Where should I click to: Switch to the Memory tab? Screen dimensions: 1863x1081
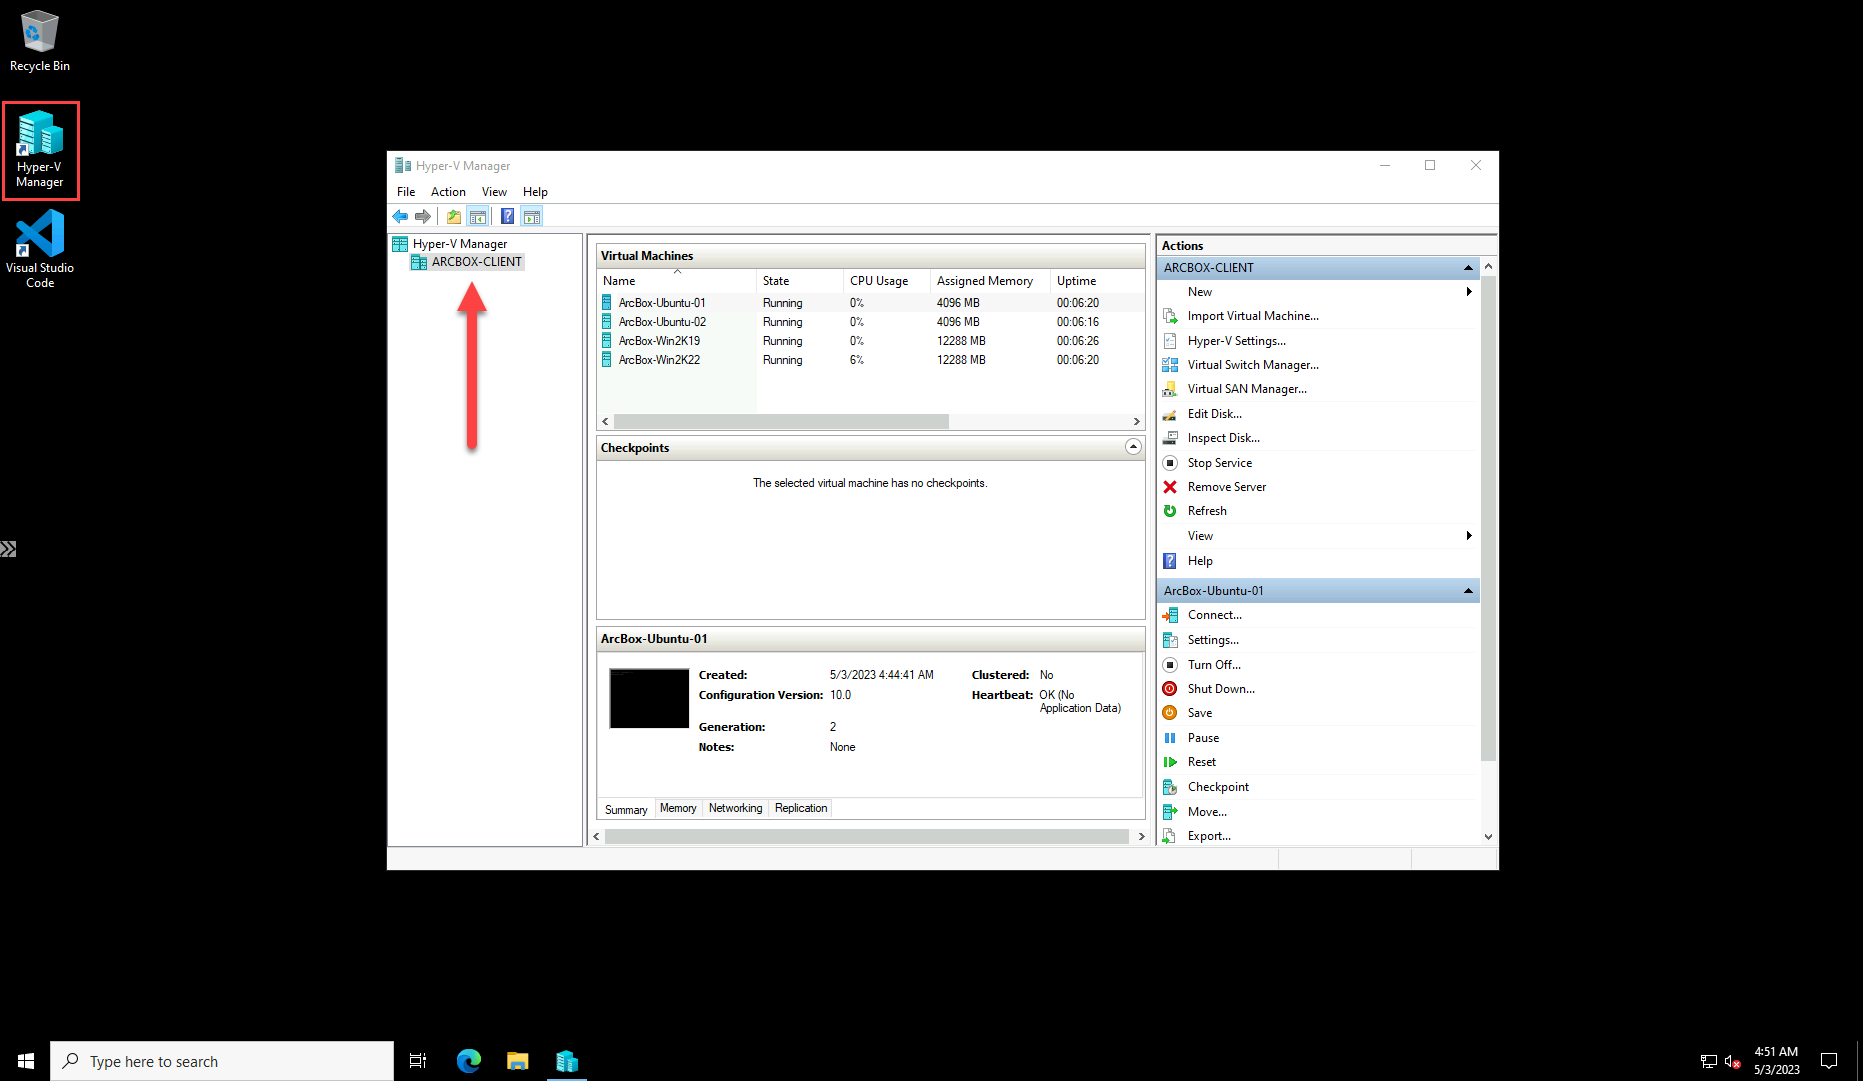pos(678,808)
